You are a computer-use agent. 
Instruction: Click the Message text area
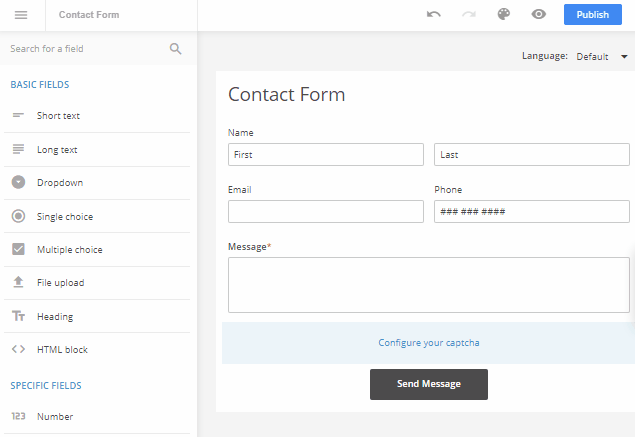428,285
